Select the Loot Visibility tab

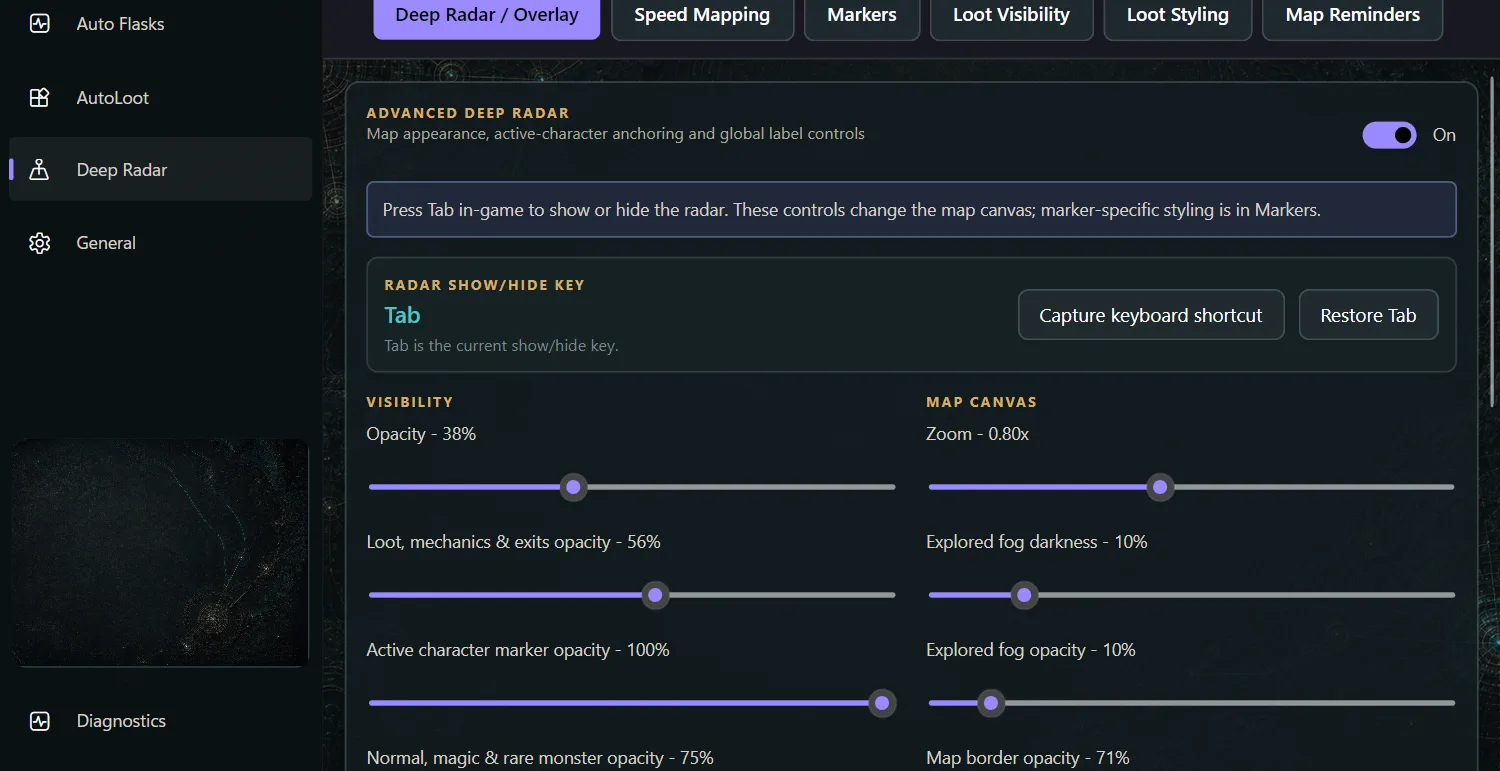(1011, 16)
